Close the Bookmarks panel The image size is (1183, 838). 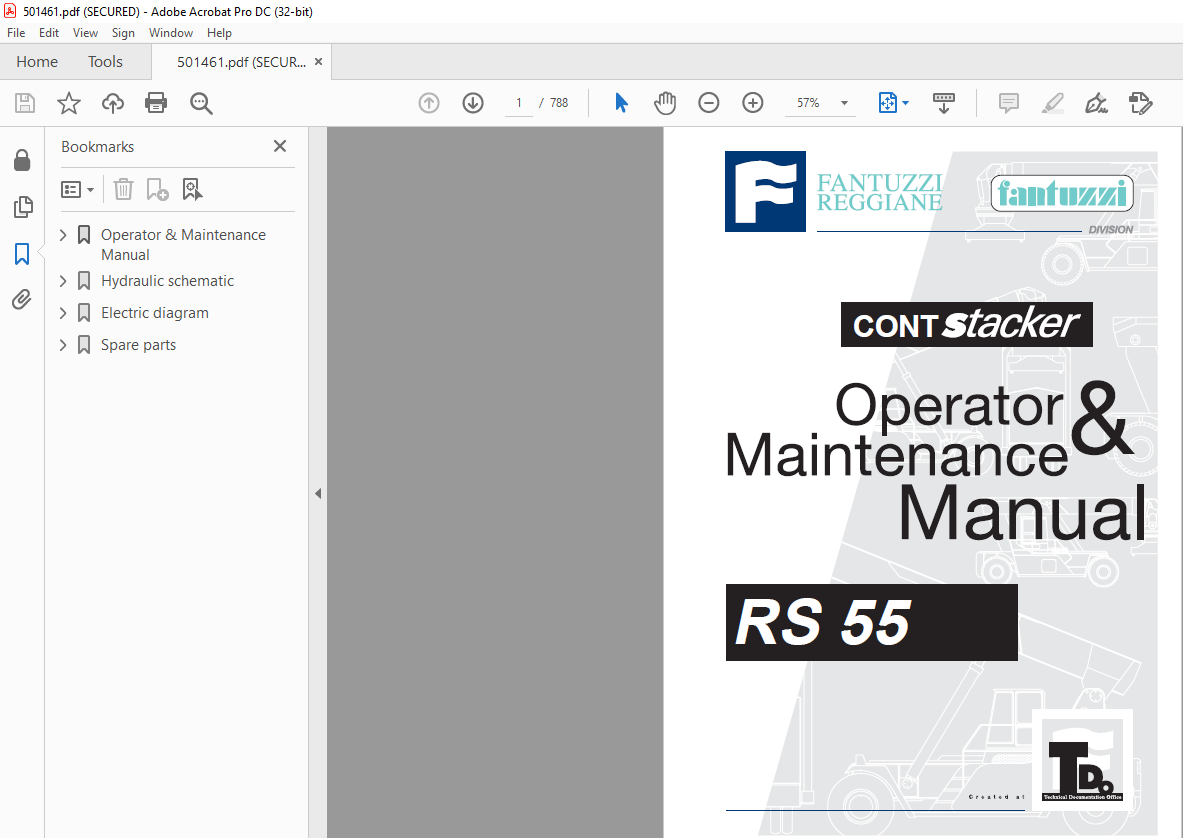pyautogui.click(x=280, y=146)
